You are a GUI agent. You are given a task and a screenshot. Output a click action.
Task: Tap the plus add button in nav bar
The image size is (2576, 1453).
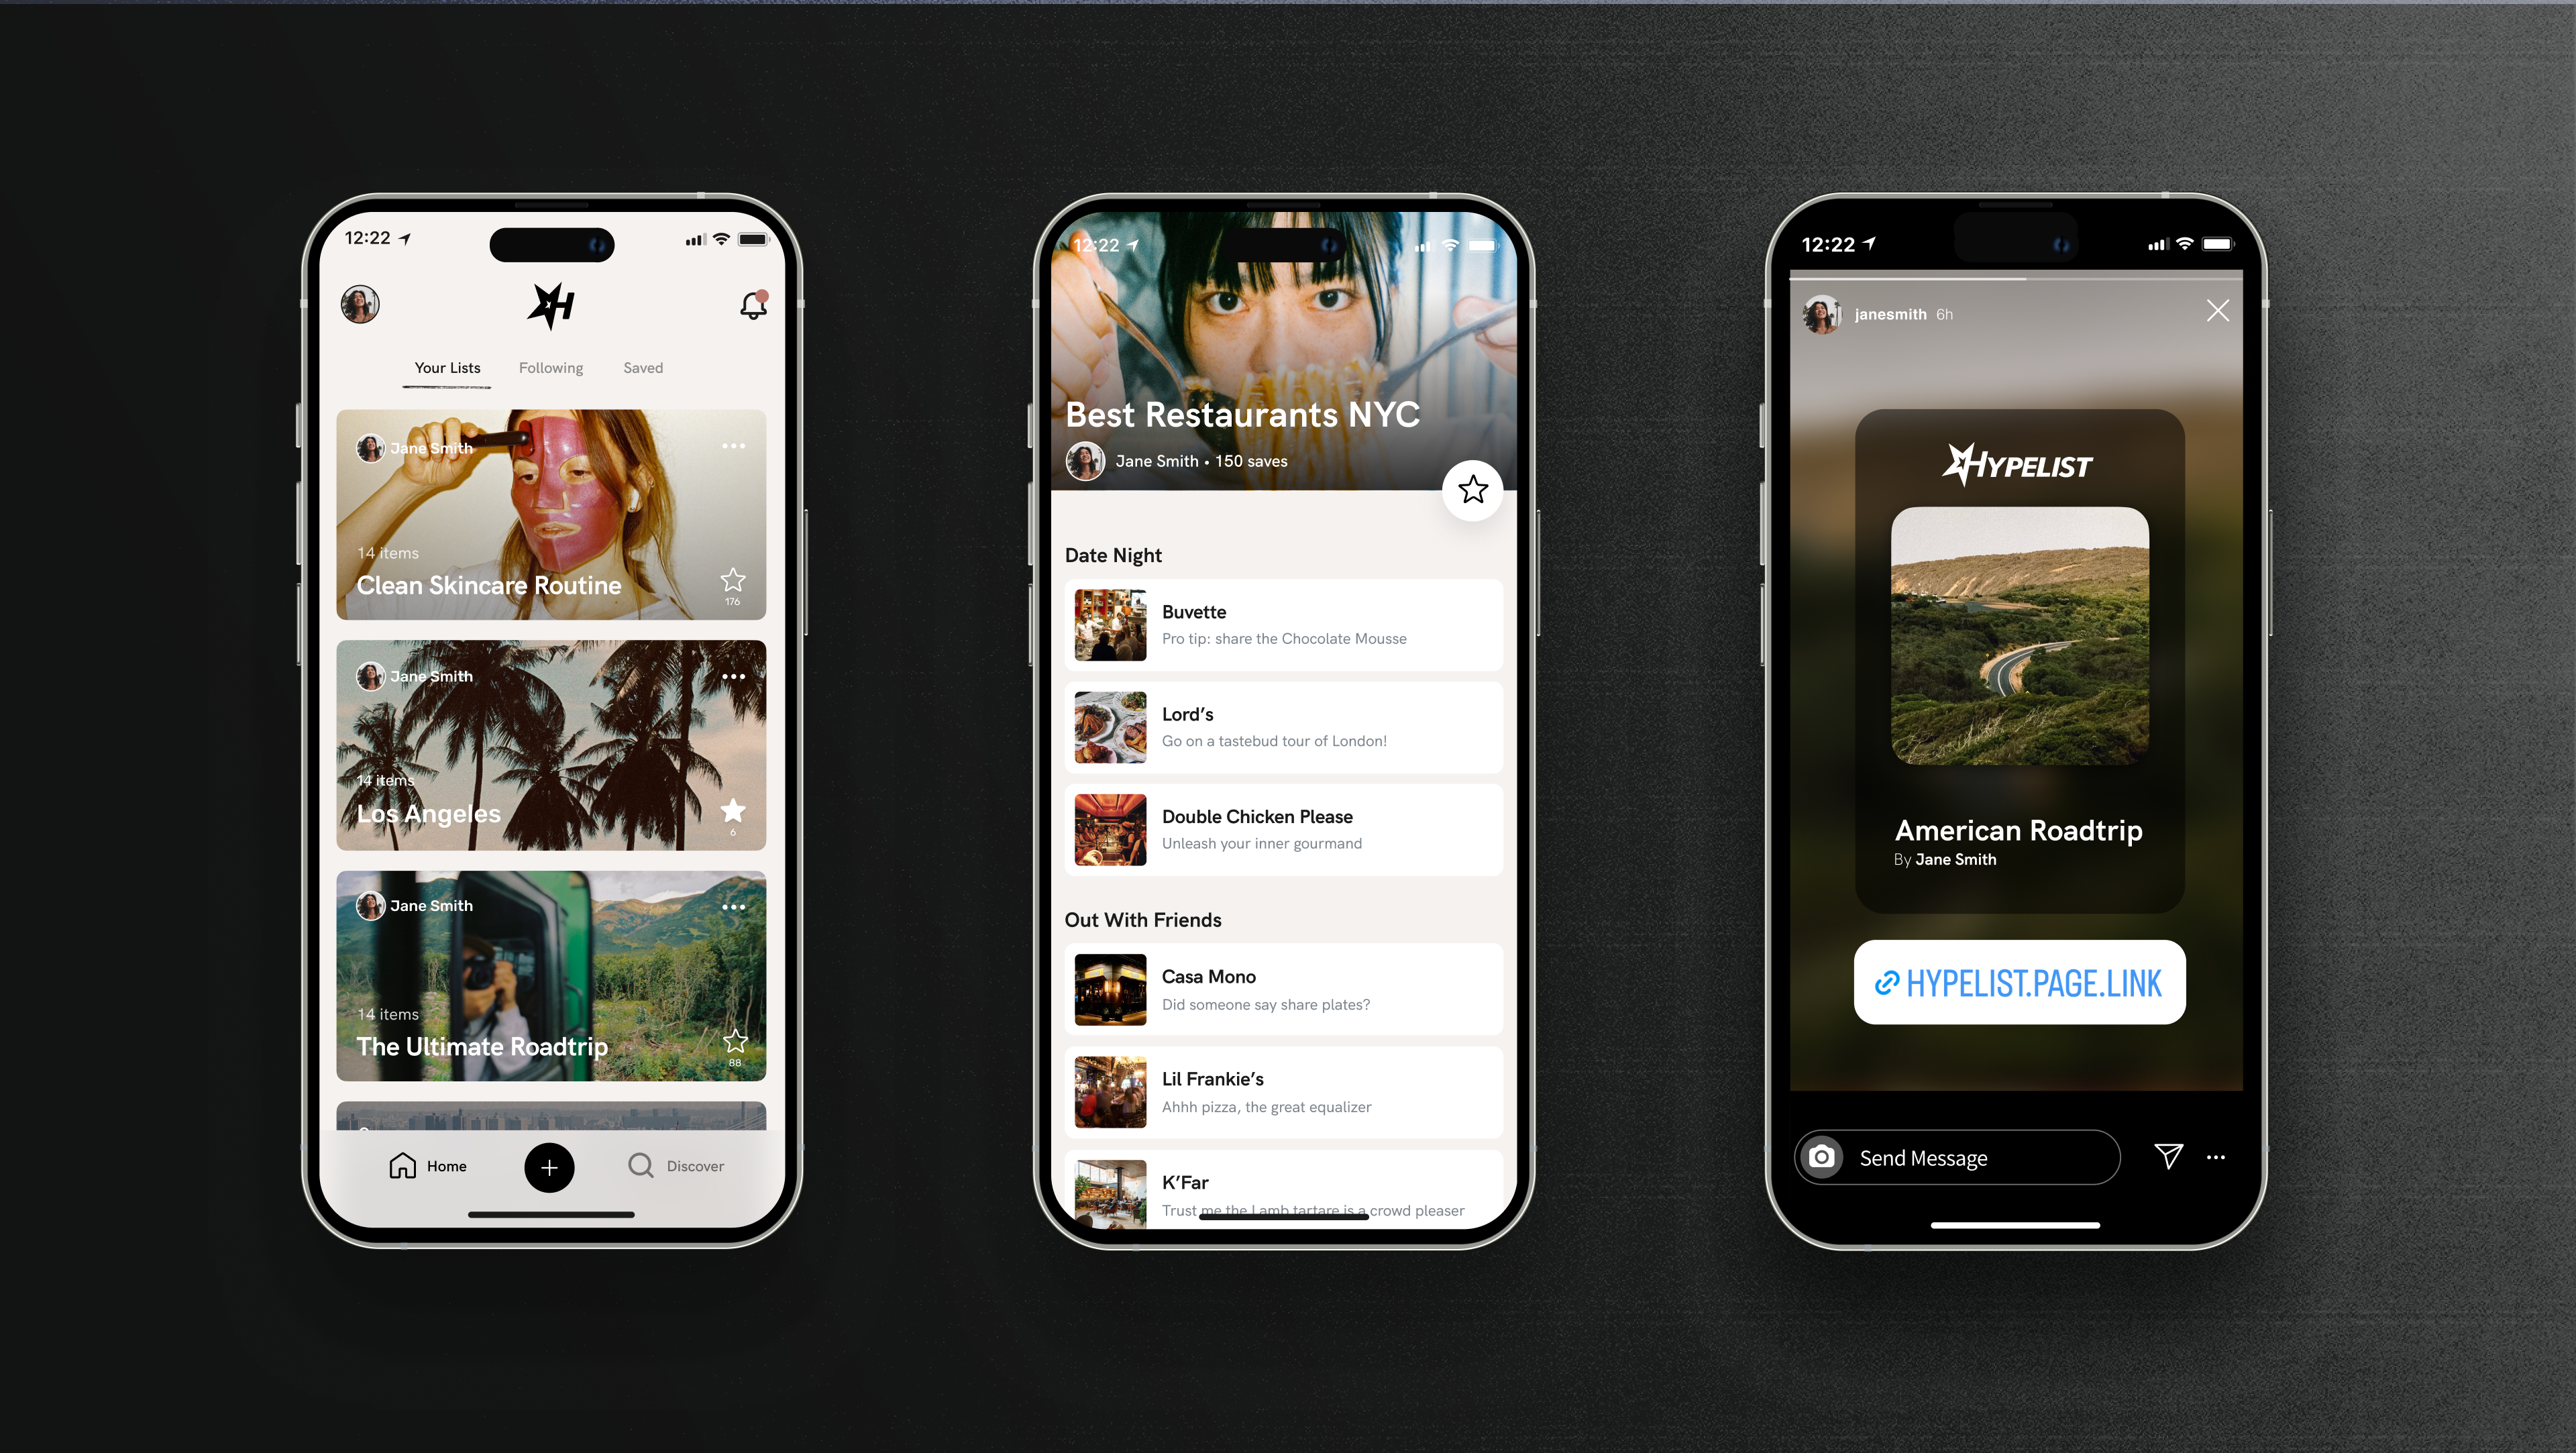[x=550, y=1167]
